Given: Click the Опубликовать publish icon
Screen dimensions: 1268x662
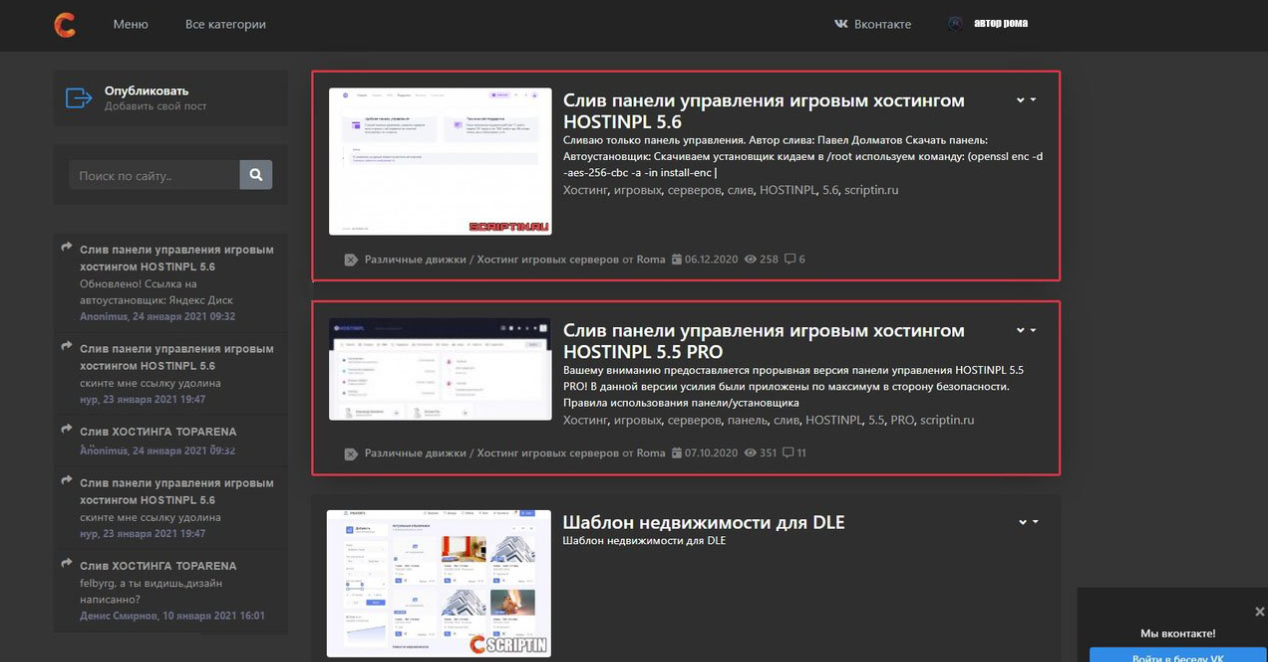Looking at the screenshot, I should 79,98.
